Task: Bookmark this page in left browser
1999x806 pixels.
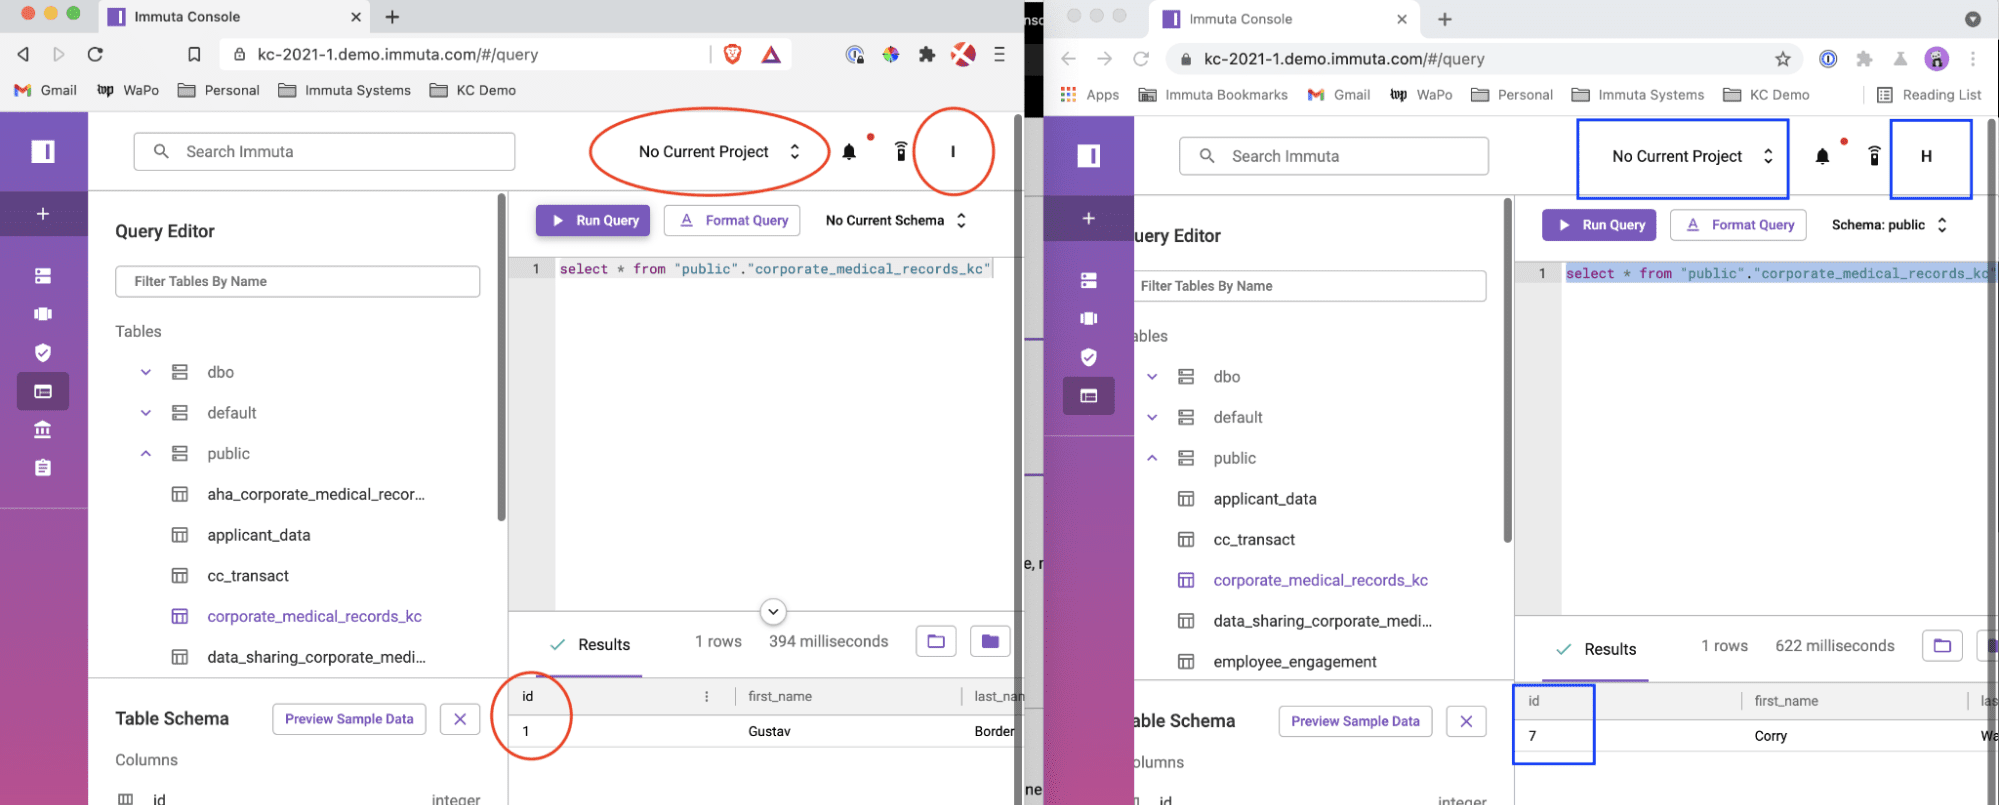Action: tap(195, 54)
